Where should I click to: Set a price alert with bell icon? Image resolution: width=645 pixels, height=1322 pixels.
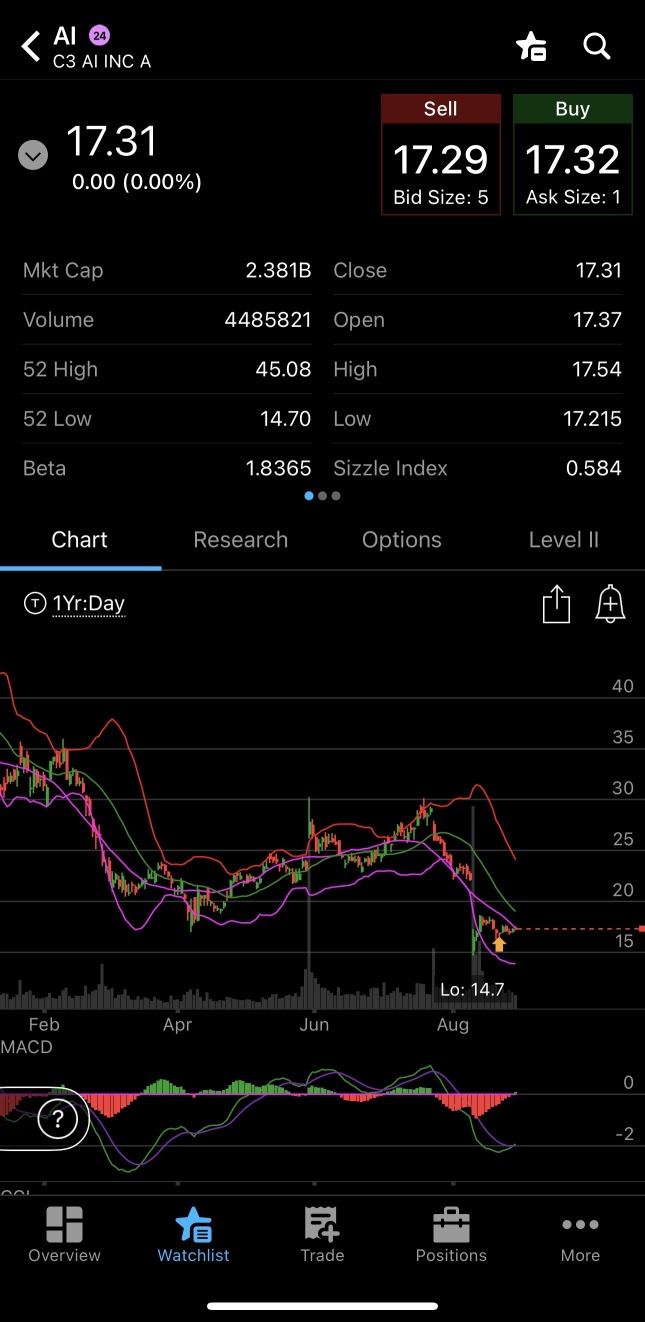610,605
